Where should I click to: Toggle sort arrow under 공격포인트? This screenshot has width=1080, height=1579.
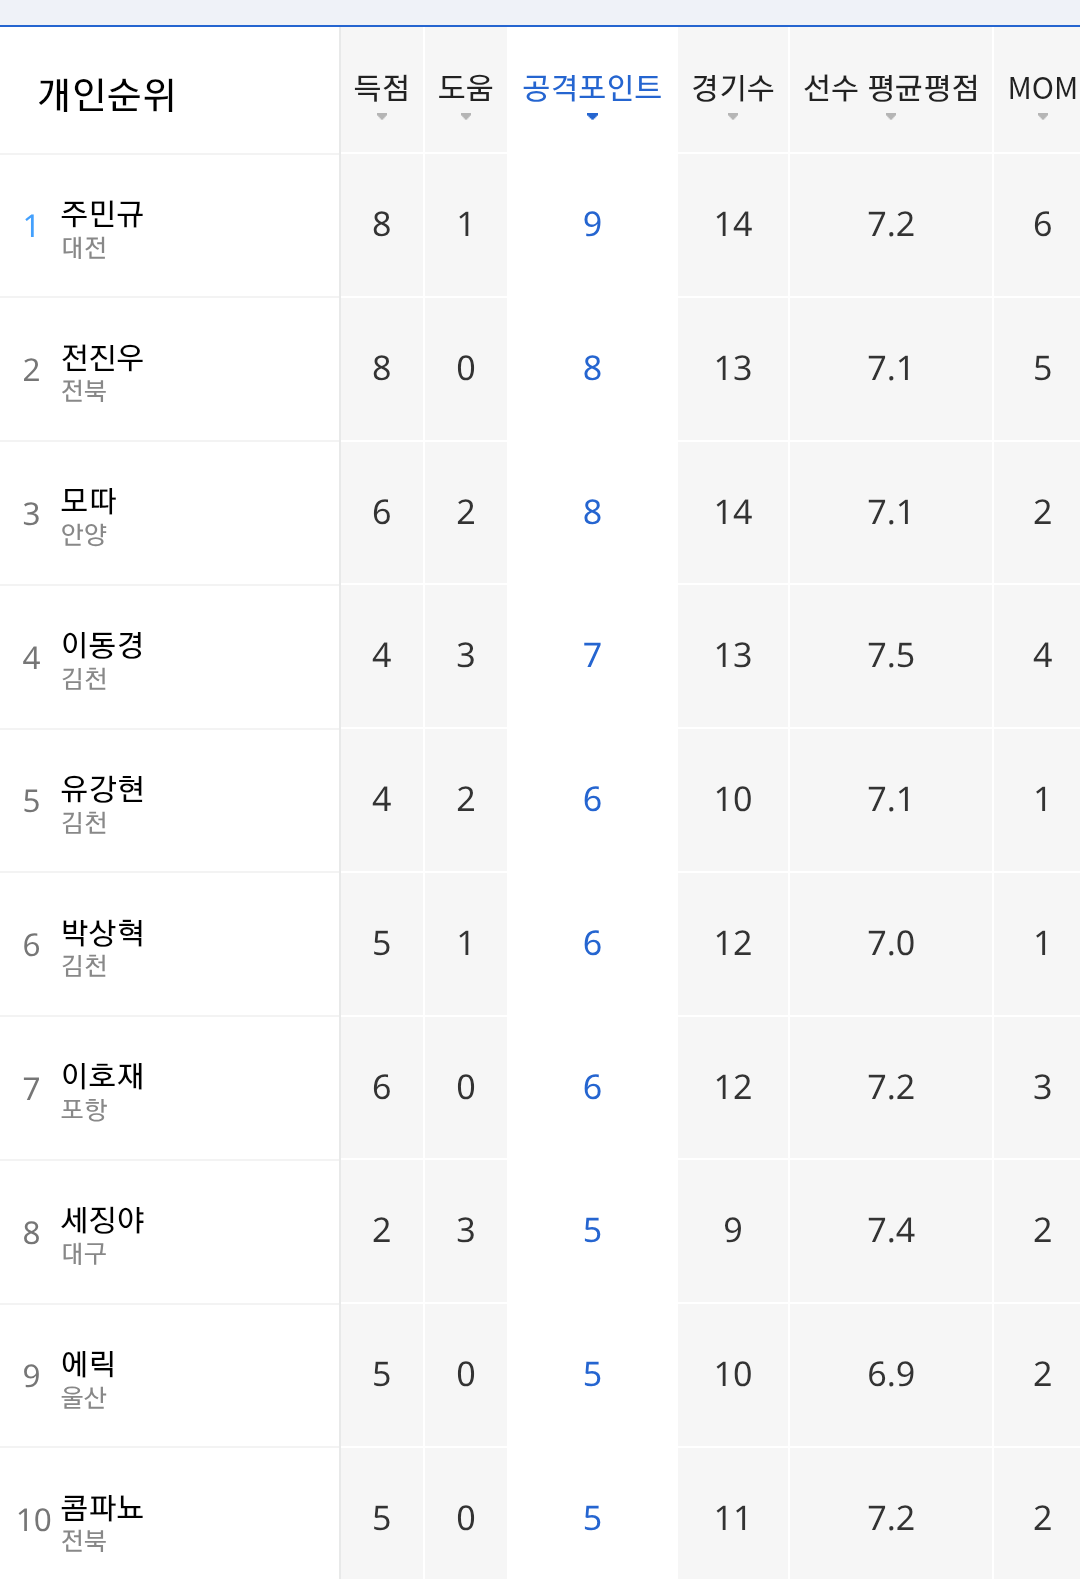(x=592, y=117)
